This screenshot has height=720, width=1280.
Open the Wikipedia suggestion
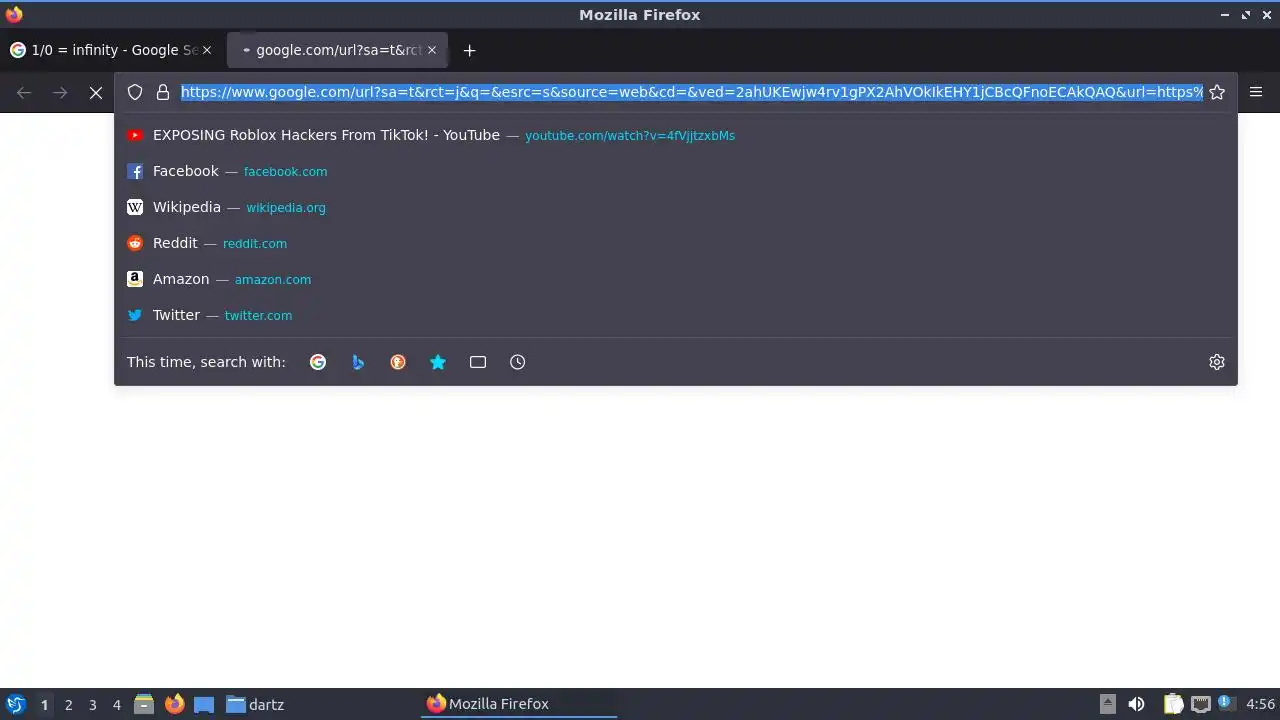(676, 207)
